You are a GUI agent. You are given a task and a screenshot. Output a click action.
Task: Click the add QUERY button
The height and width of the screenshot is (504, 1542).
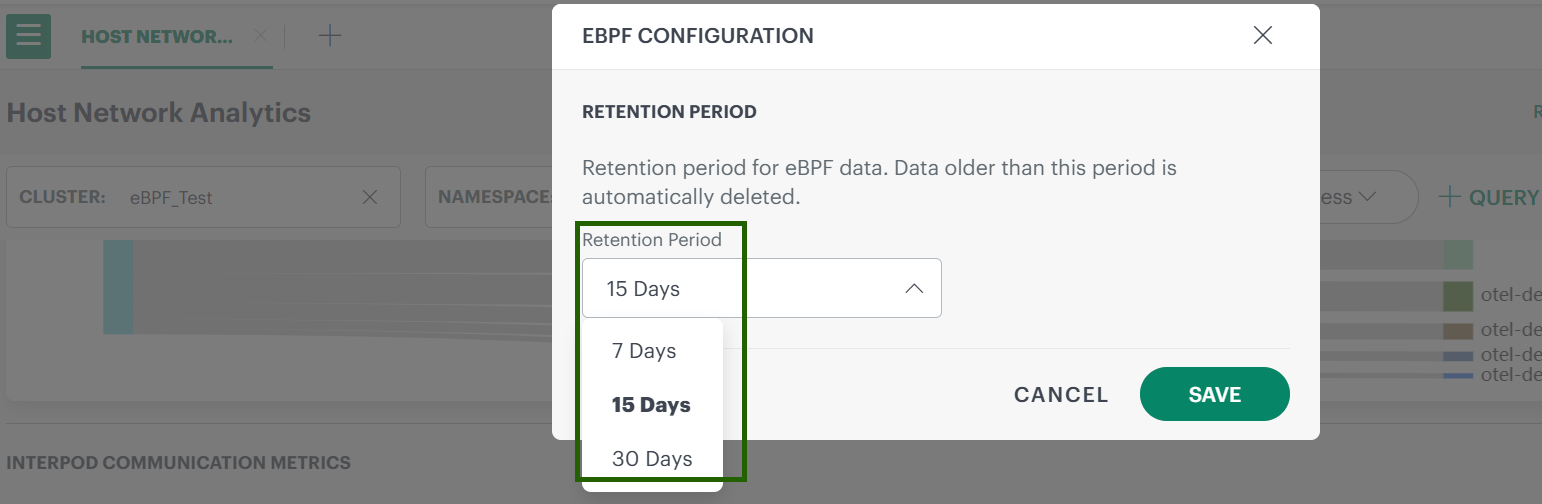coord(1488,197)
